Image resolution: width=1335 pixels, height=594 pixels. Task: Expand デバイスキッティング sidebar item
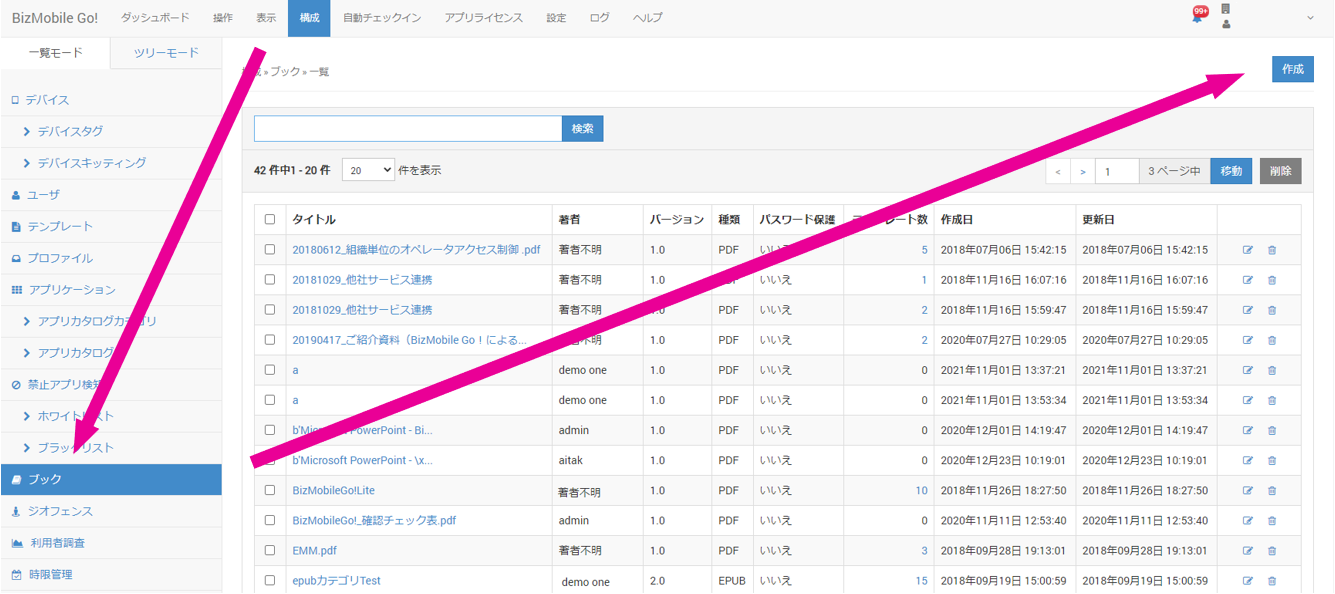coord(91,163)
